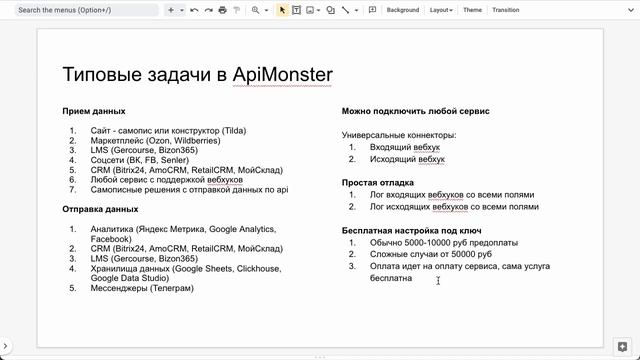Click heading "Бесплатная настройка под ключ"
The image size is (640, 360).
tap(411, 231)
